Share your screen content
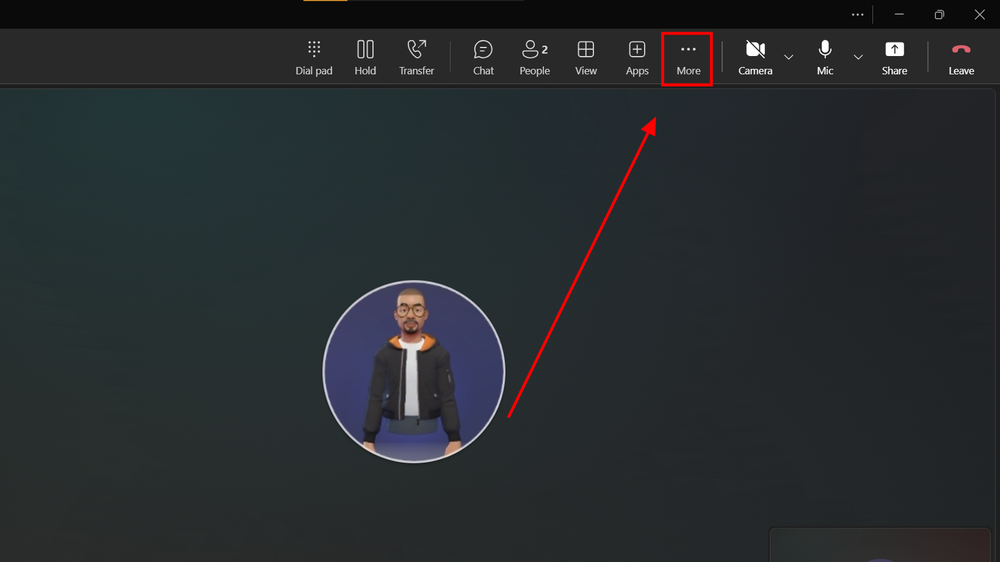 coord(894,57)
